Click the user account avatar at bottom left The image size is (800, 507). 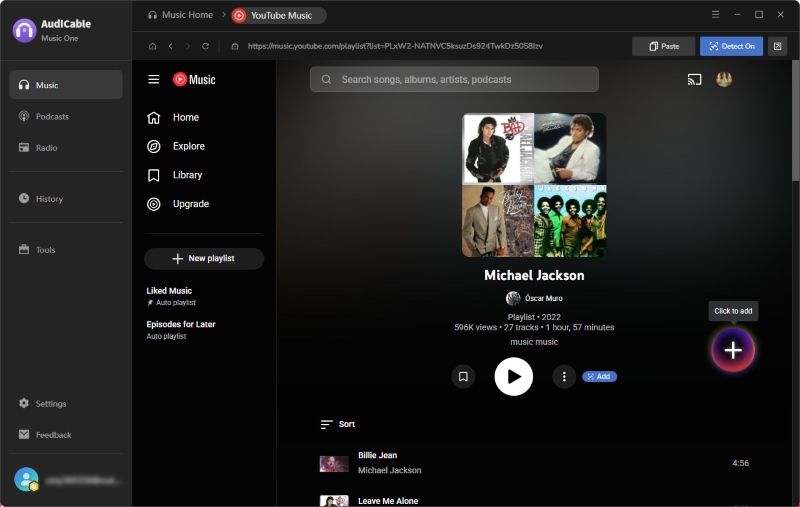(26, 479)
